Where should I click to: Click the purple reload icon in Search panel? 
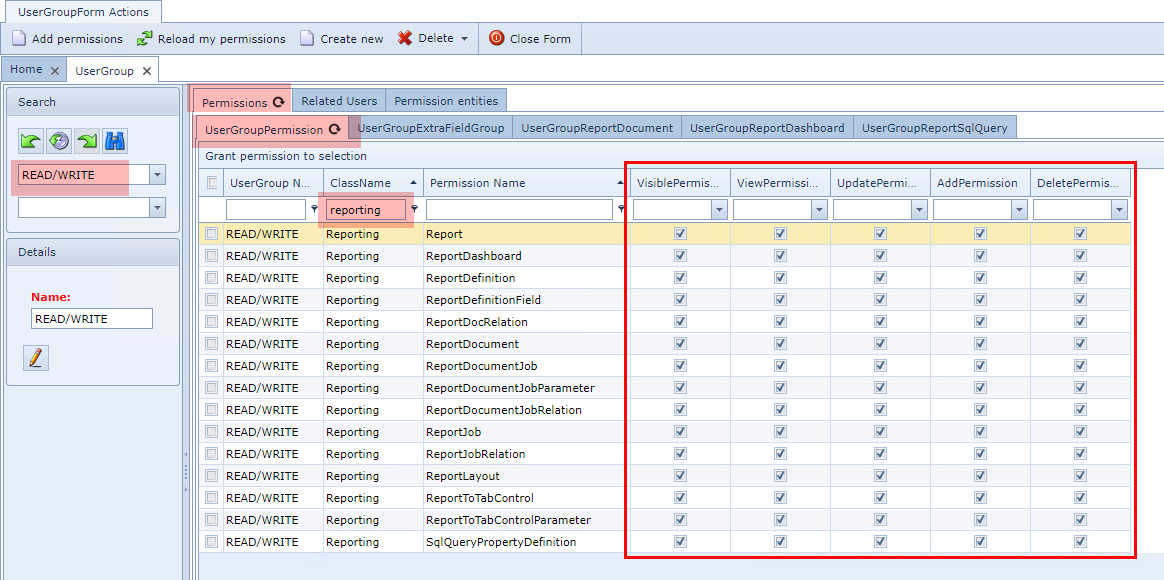pos(59,141)
